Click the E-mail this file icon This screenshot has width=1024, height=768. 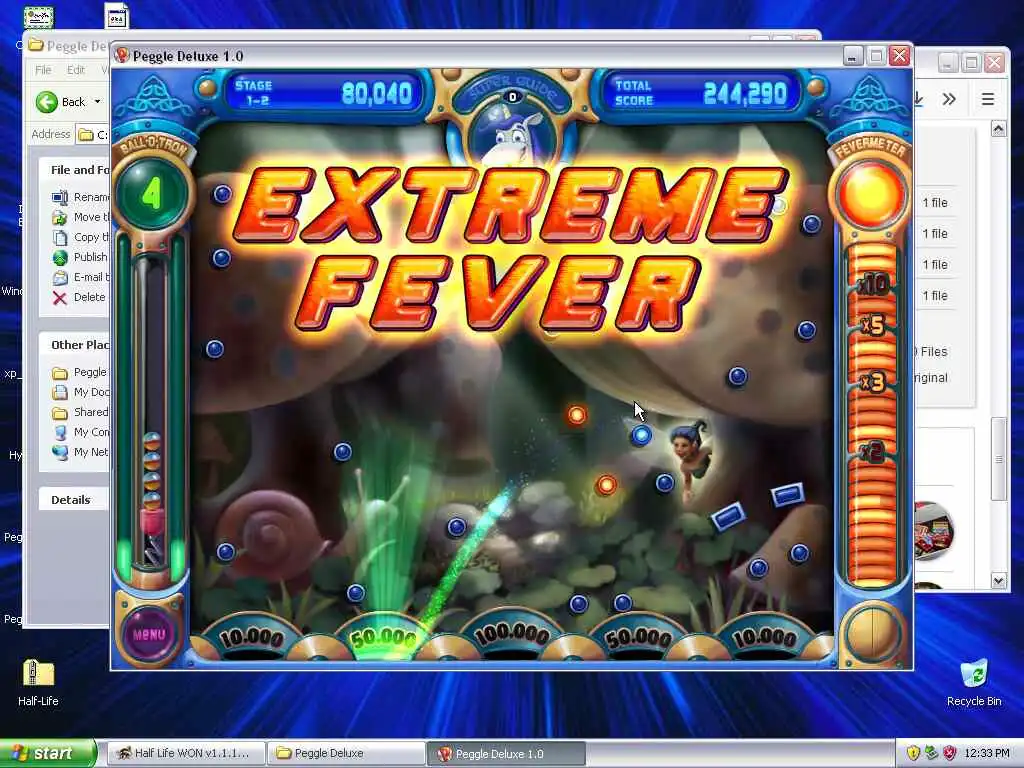click(x=60, y=278)
